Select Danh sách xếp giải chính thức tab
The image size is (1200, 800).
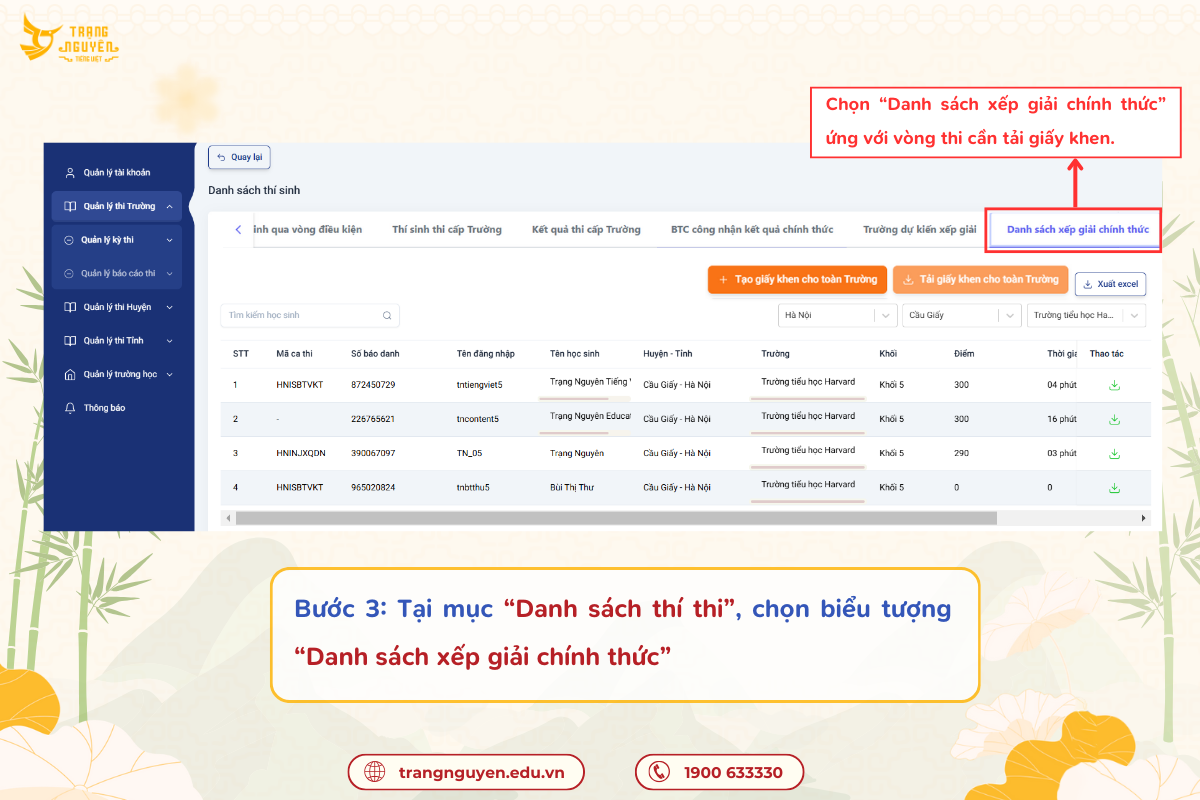click(1077, 230)
